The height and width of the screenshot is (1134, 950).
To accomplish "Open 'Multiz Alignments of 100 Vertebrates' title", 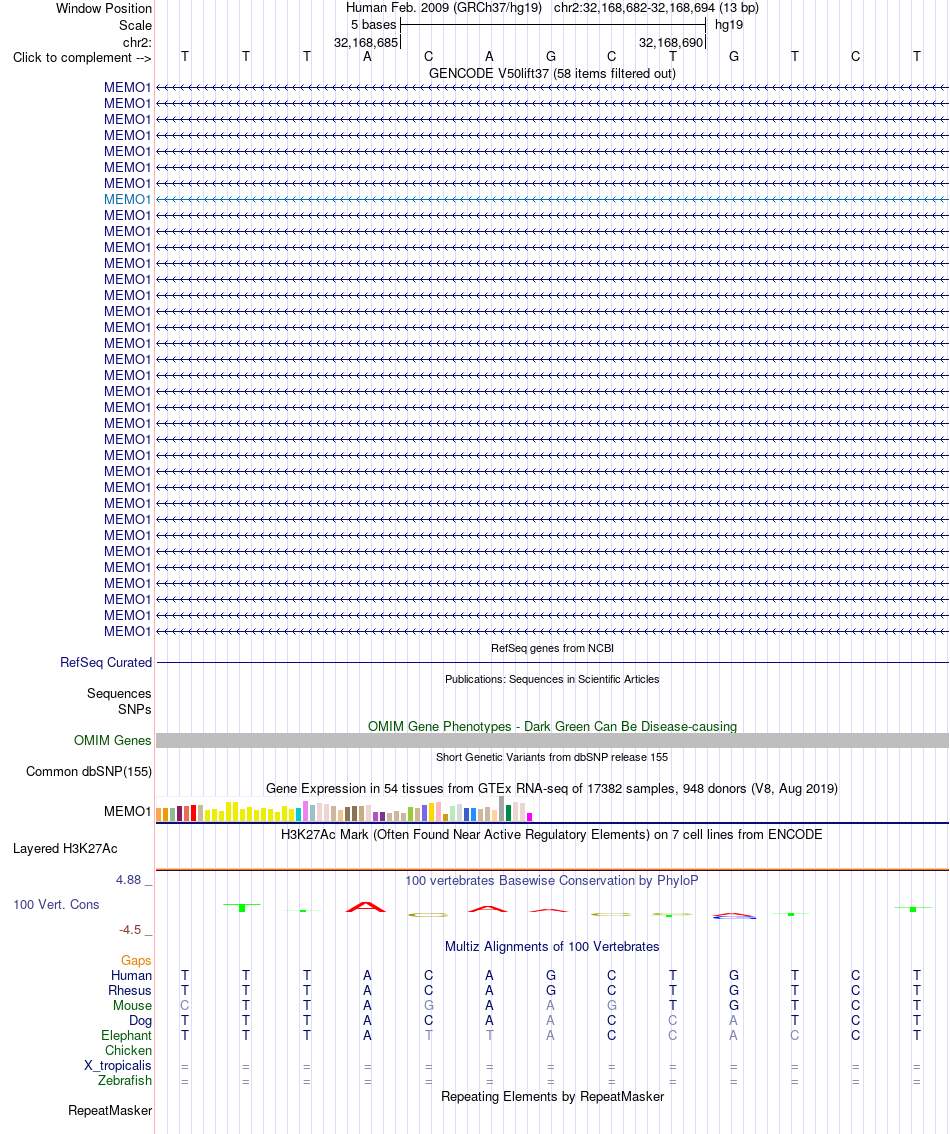I will tap(552, 947).
